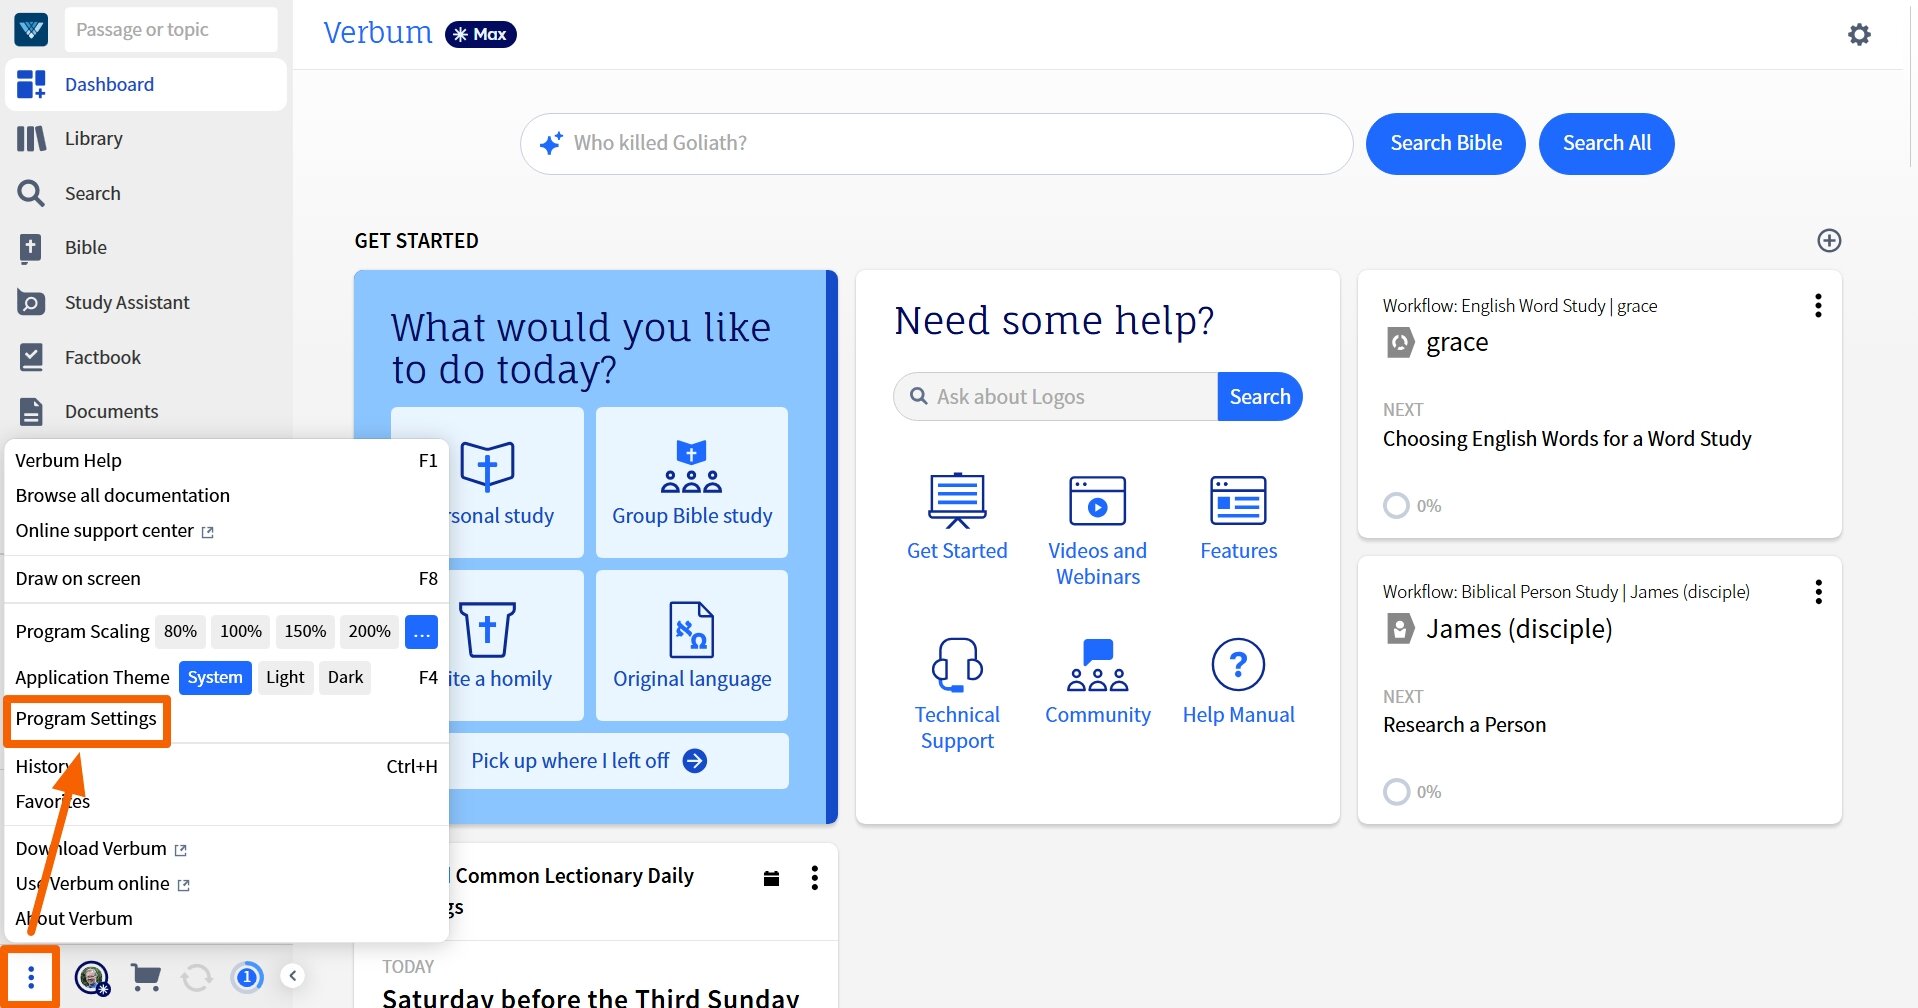
Task: Open the Community help icon
Action: [x=1098, y=681]
